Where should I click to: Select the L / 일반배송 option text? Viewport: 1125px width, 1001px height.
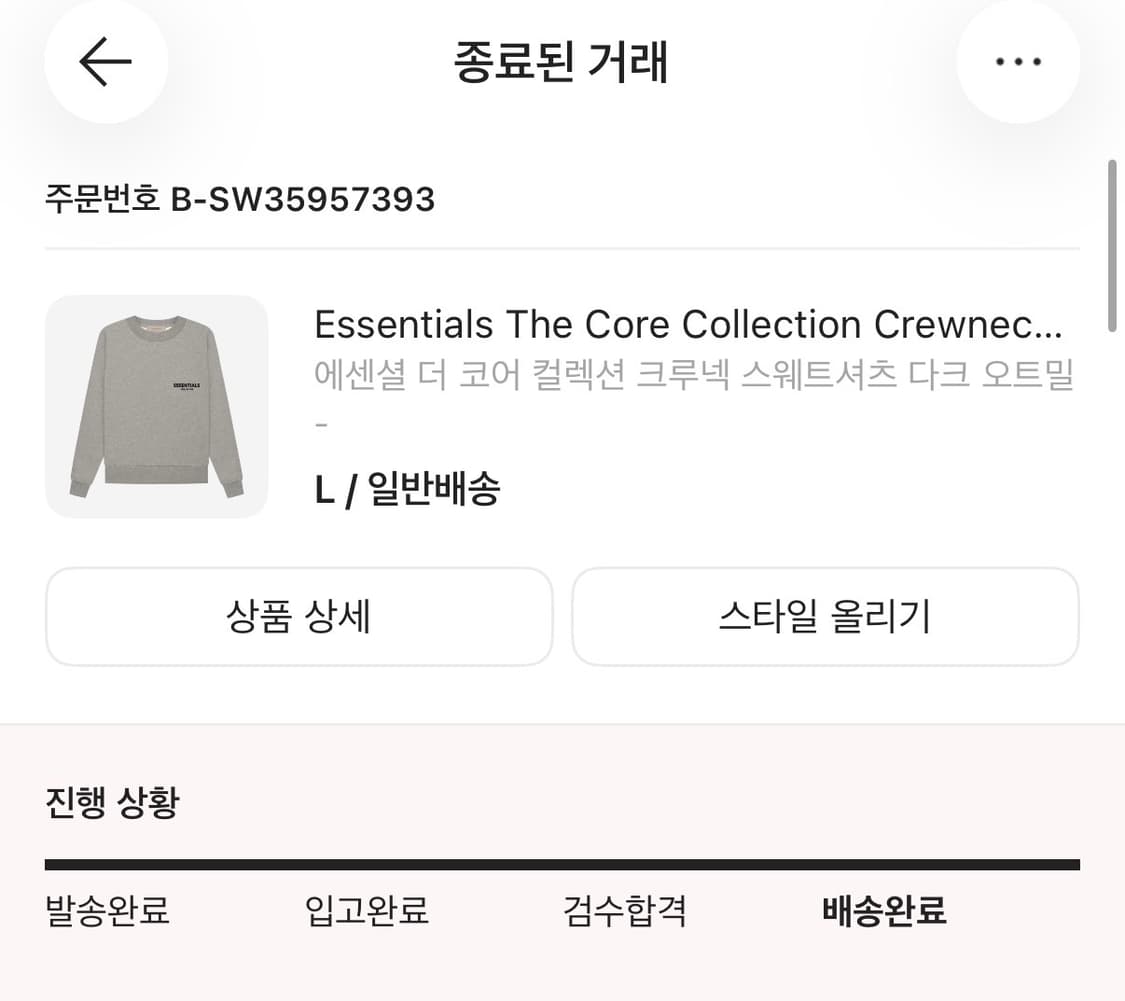[407, 489]
